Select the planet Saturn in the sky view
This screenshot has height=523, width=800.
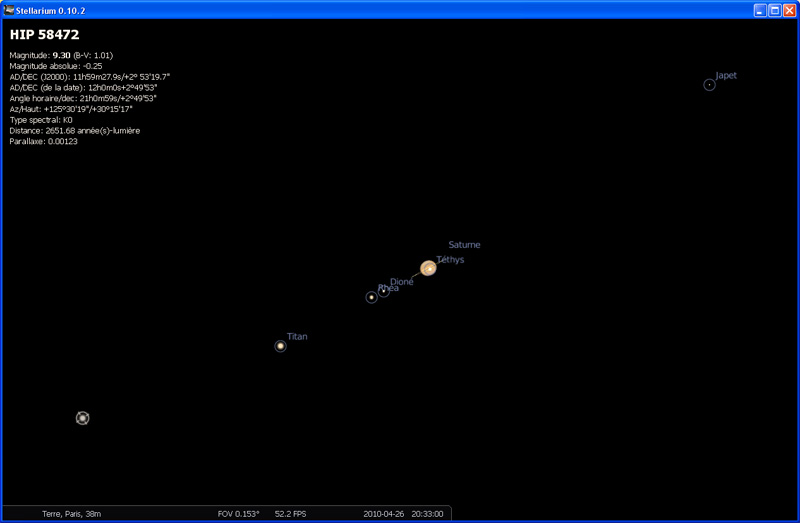[428, 268]
